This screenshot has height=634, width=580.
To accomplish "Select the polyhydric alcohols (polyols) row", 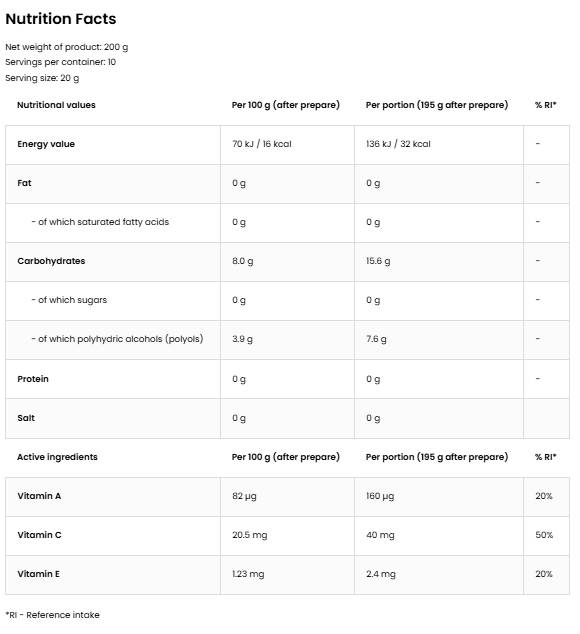I will (x=287, y=339).
